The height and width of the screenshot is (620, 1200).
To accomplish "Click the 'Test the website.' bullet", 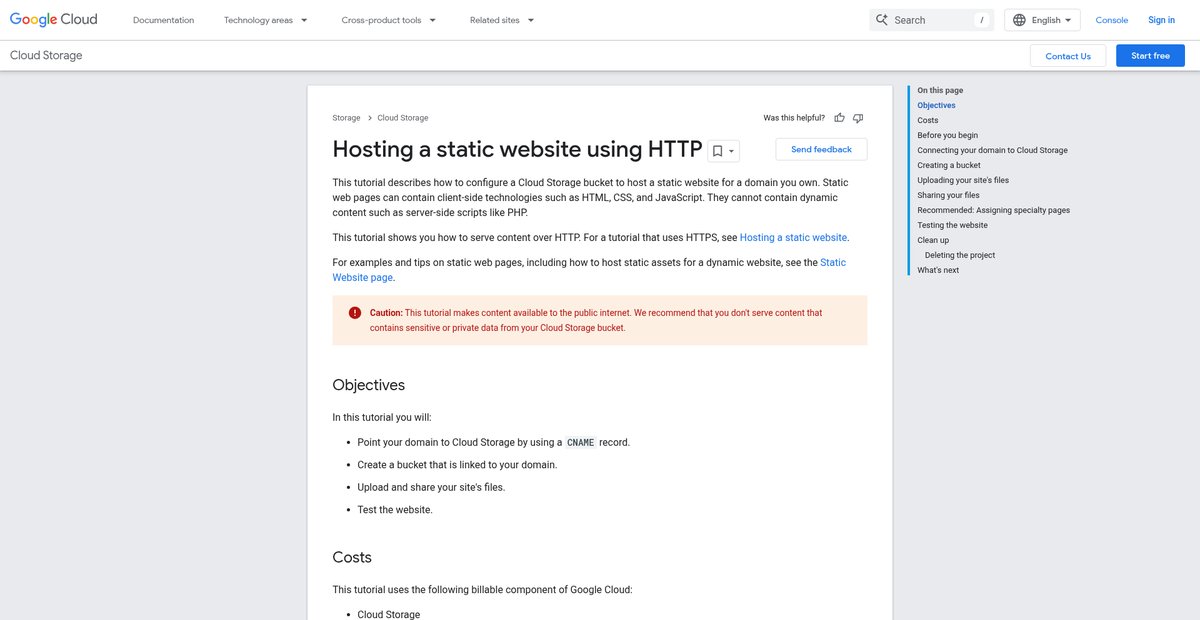I will pos(395,510).
